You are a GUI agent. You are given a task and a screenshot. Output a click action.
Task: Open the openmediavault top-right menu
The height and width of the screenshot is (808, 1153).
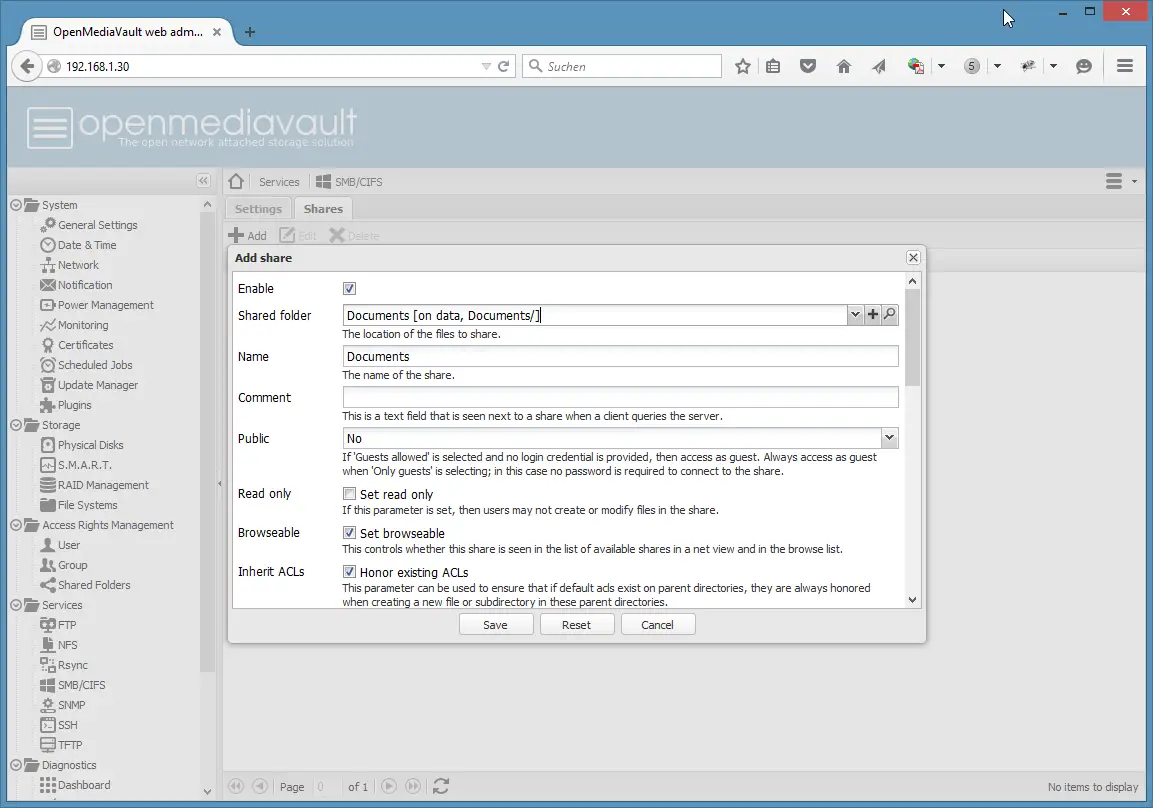tap(1121, 181)
